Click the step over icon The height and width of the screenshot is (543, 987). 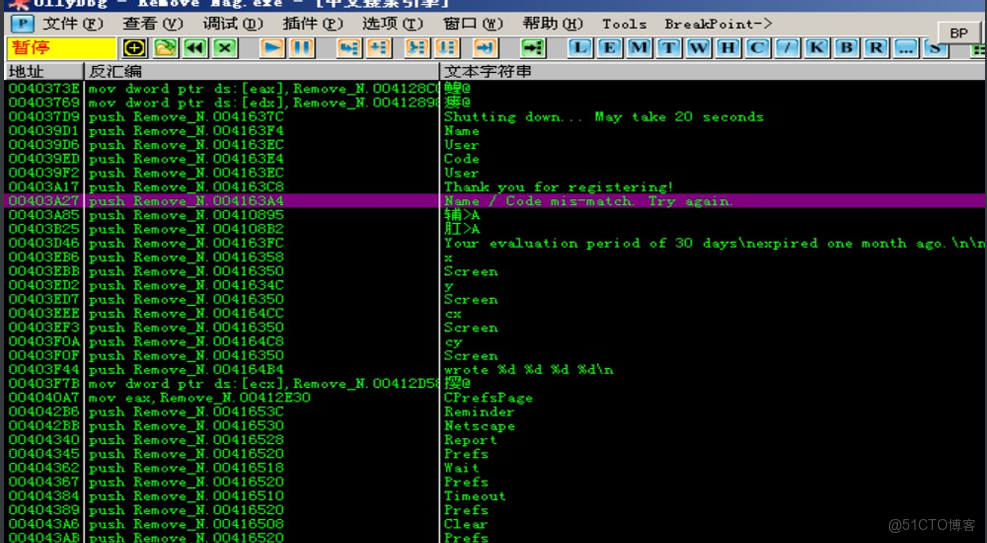pyautogui.click(x=378, y=48)
